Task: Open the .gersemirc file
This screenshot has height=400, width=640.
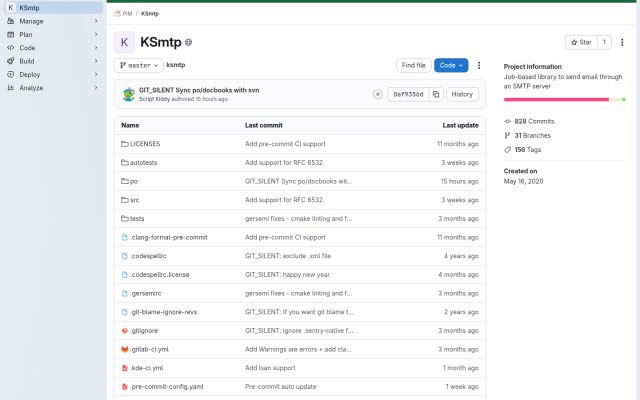Action: click(x=146, y=293)
